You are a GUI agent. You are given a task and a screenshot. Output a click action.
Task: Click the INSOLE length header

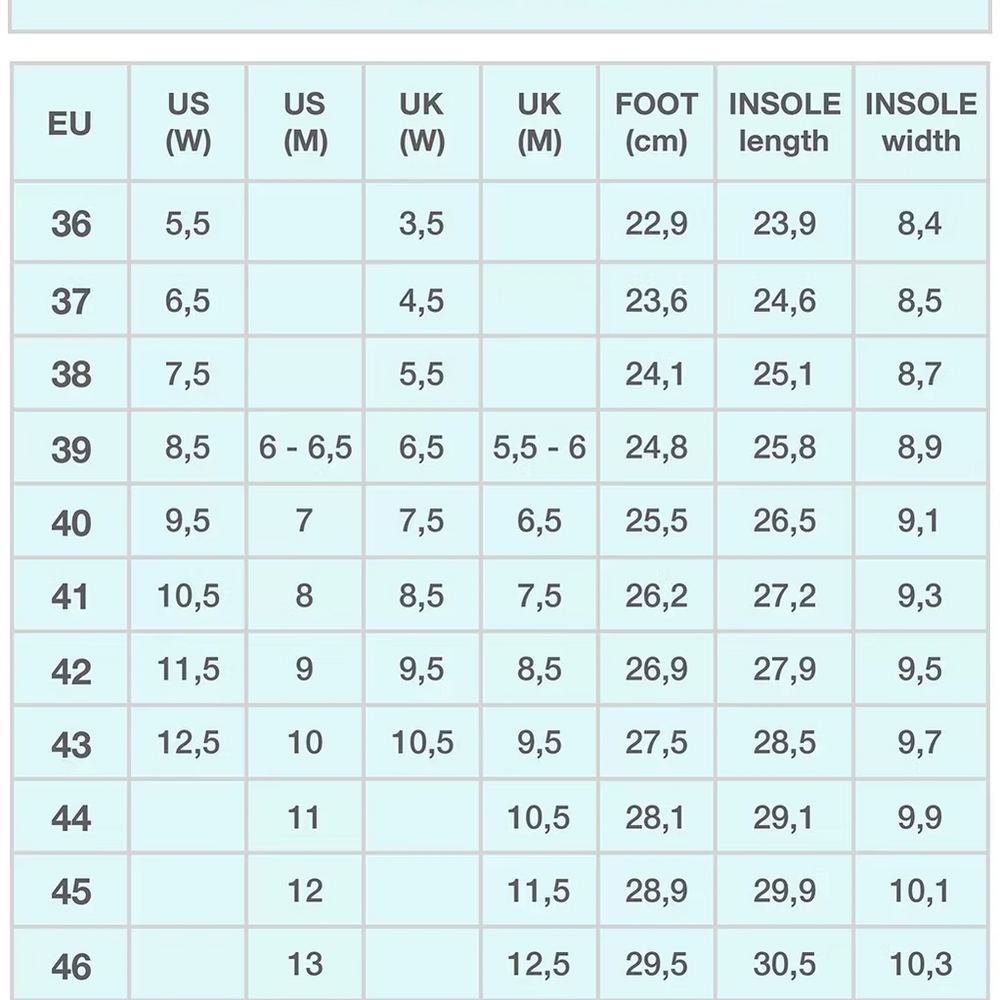784,122
